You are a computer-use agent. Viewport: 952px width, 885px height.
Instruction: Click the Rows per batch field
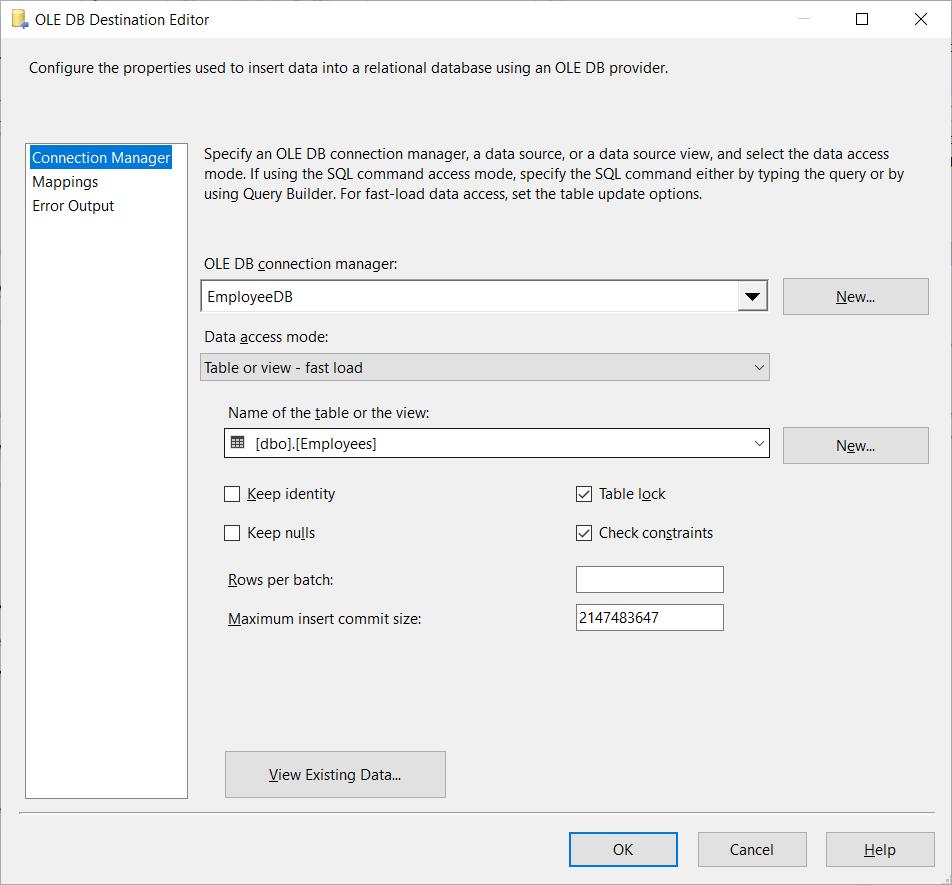(649, 580)
